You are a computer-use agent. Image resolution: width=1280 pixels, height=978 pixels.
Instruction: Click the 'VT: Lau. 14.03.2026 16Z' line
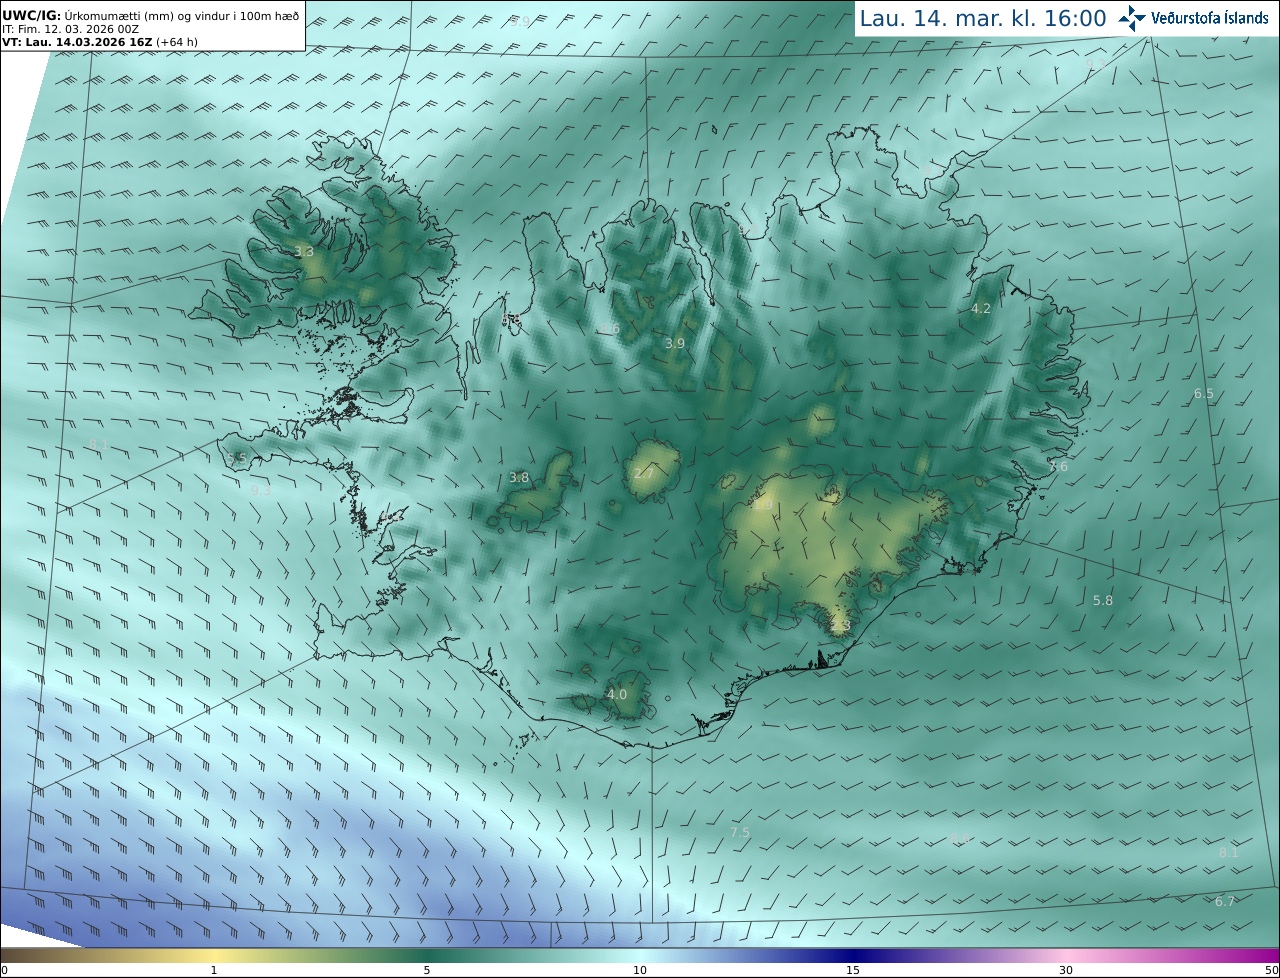click(x=100, y=43)
